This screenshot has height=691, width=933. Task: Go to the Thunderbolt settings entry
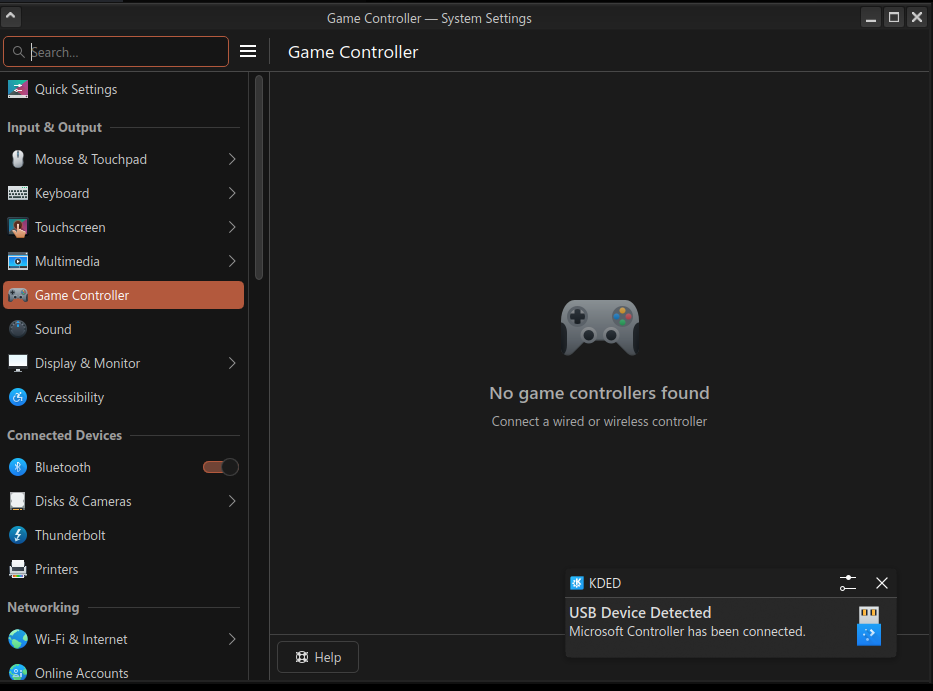coord(124,535)
